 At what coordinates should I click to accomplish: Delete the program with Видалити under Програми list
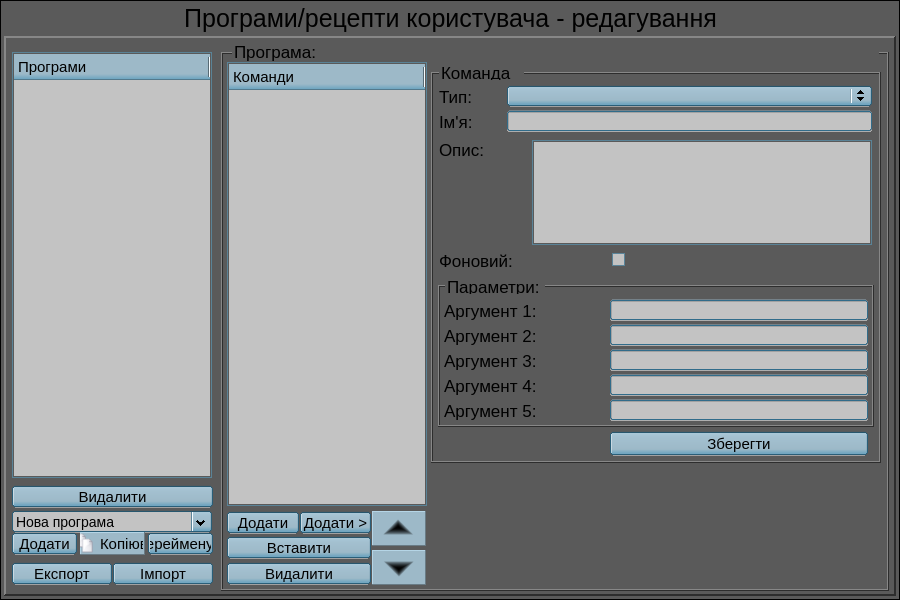tap(112, 497)
